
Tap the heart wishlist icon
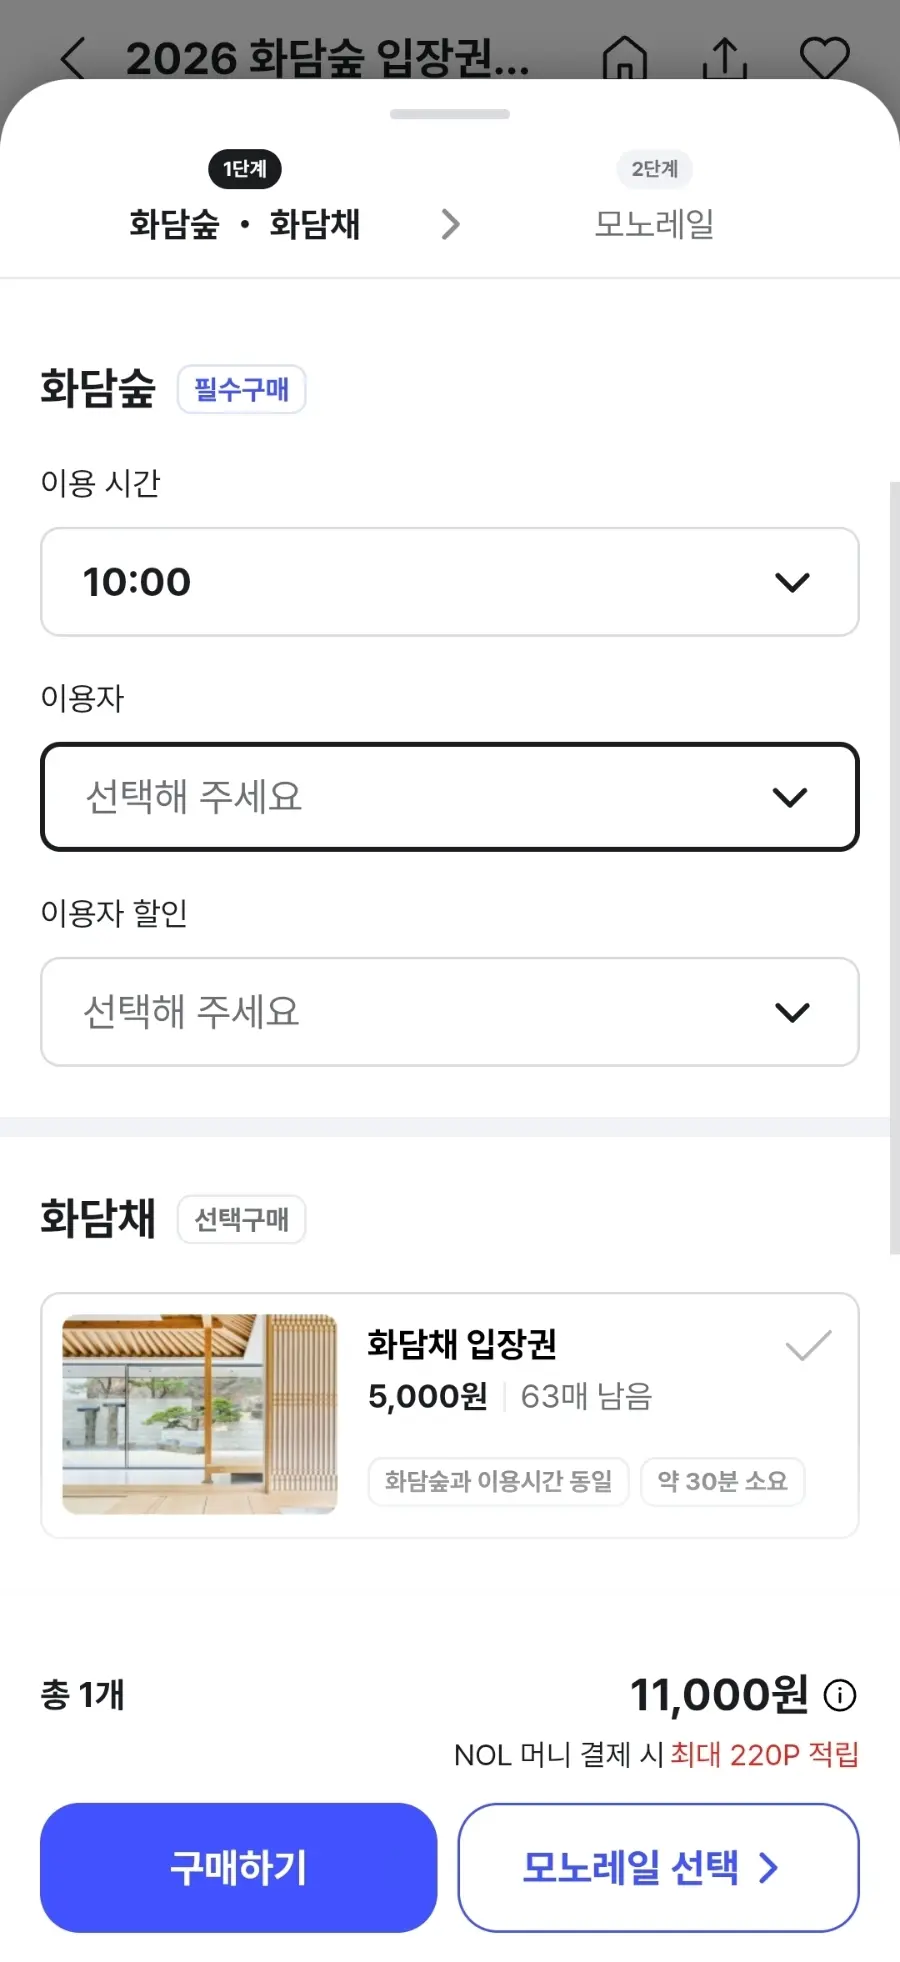coord(825,57)
